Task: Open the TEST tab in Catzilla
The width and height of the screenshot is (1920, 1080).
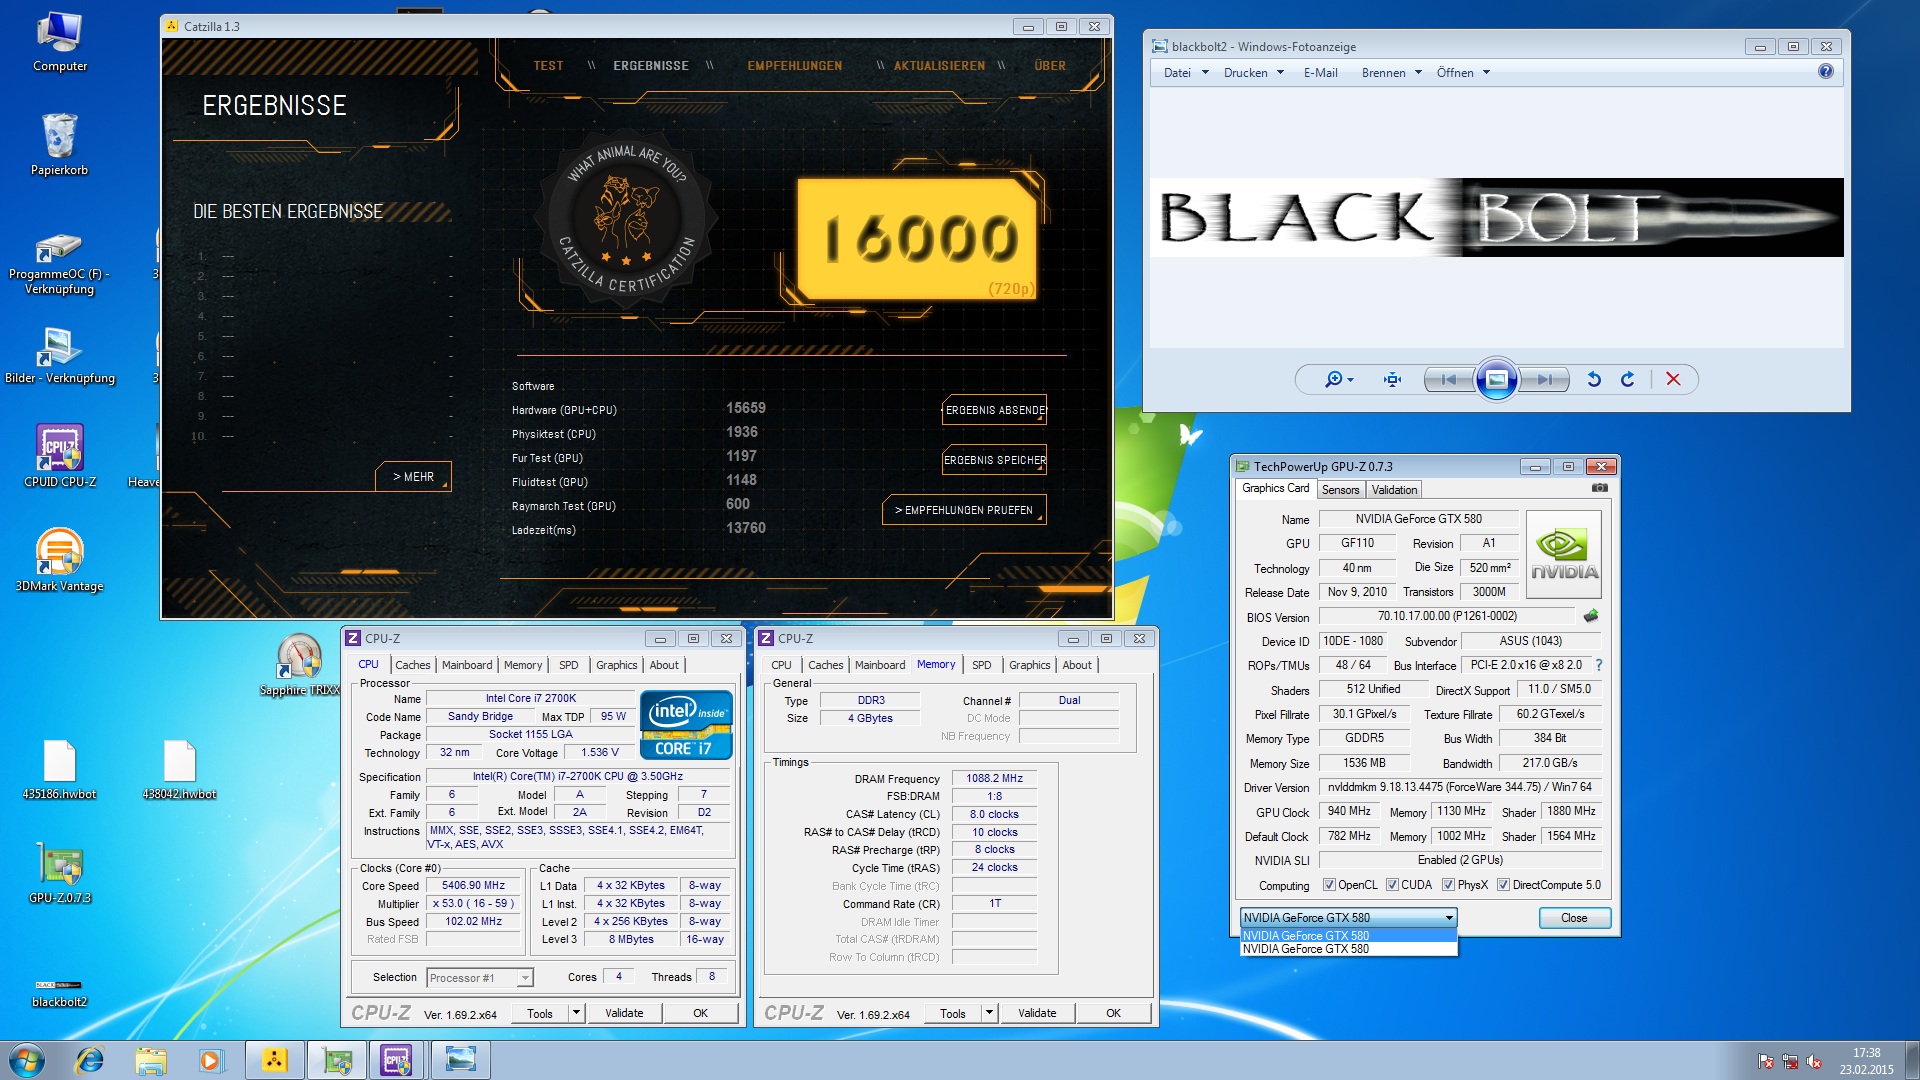Action: pos(548,66)
